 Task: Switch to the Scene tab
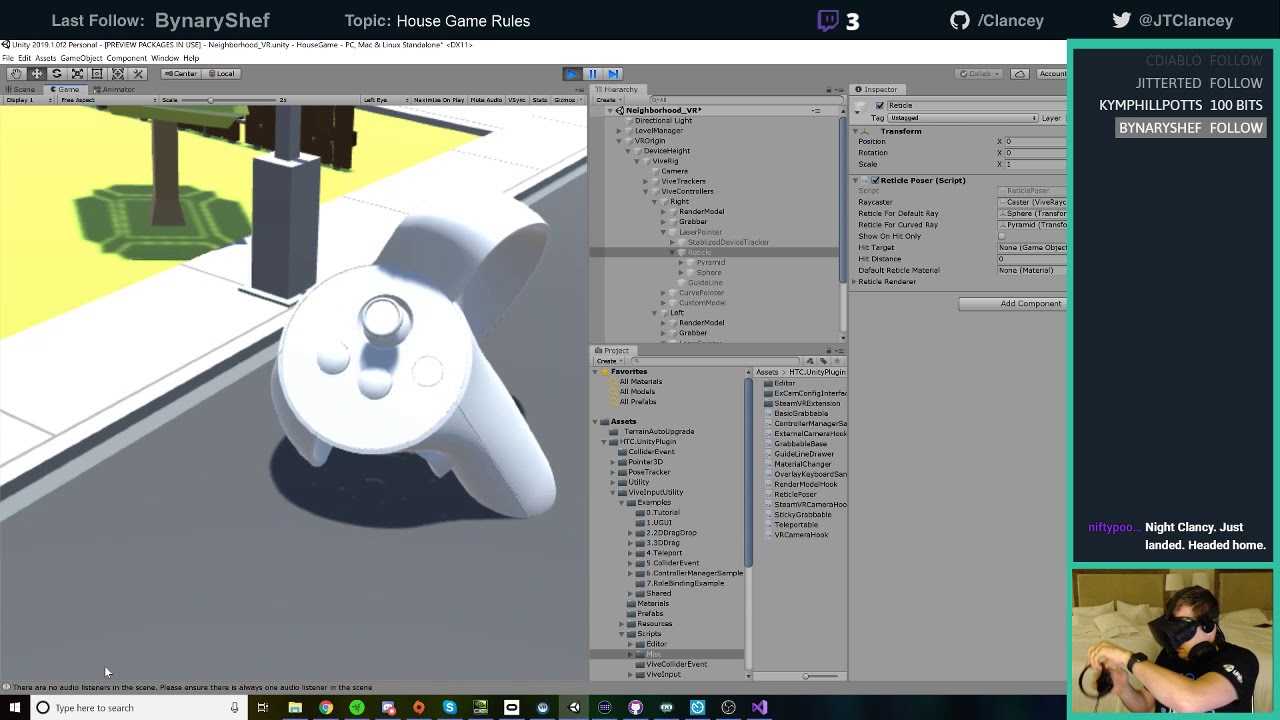coord(23,90)
